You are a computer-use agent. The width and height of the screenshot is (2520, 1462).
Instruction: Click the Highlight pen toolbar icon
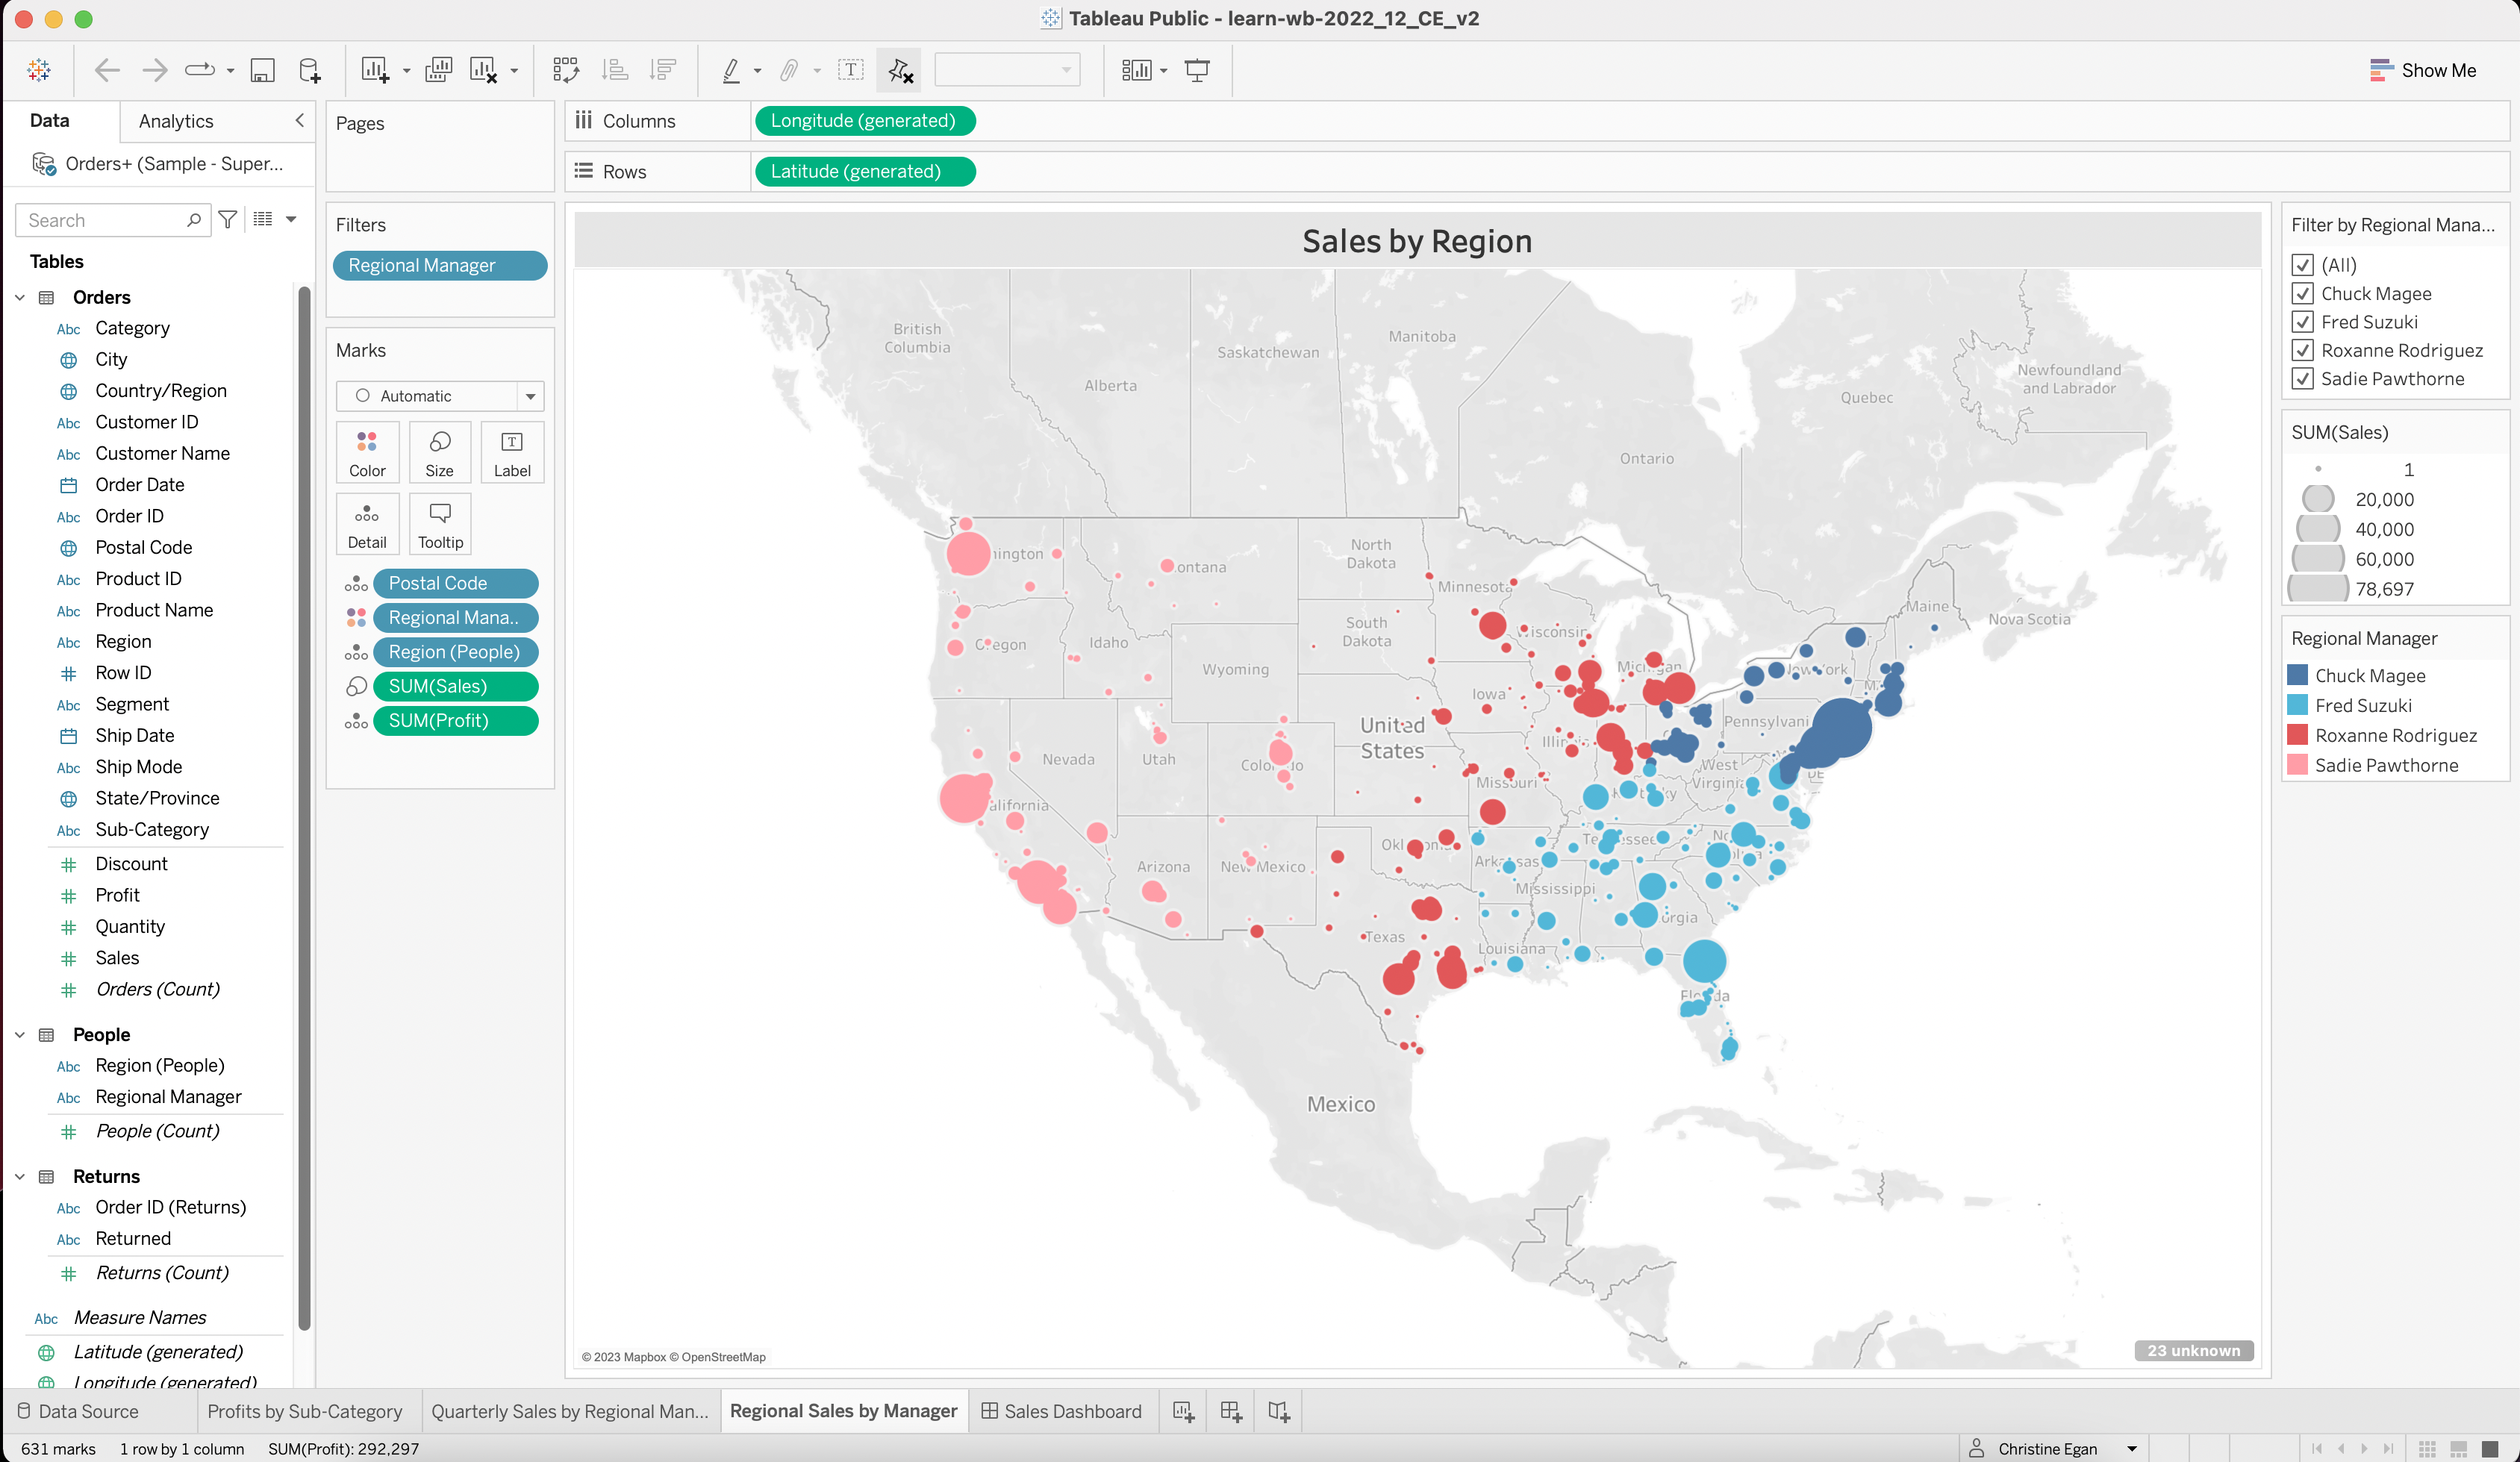click(732, 70)
